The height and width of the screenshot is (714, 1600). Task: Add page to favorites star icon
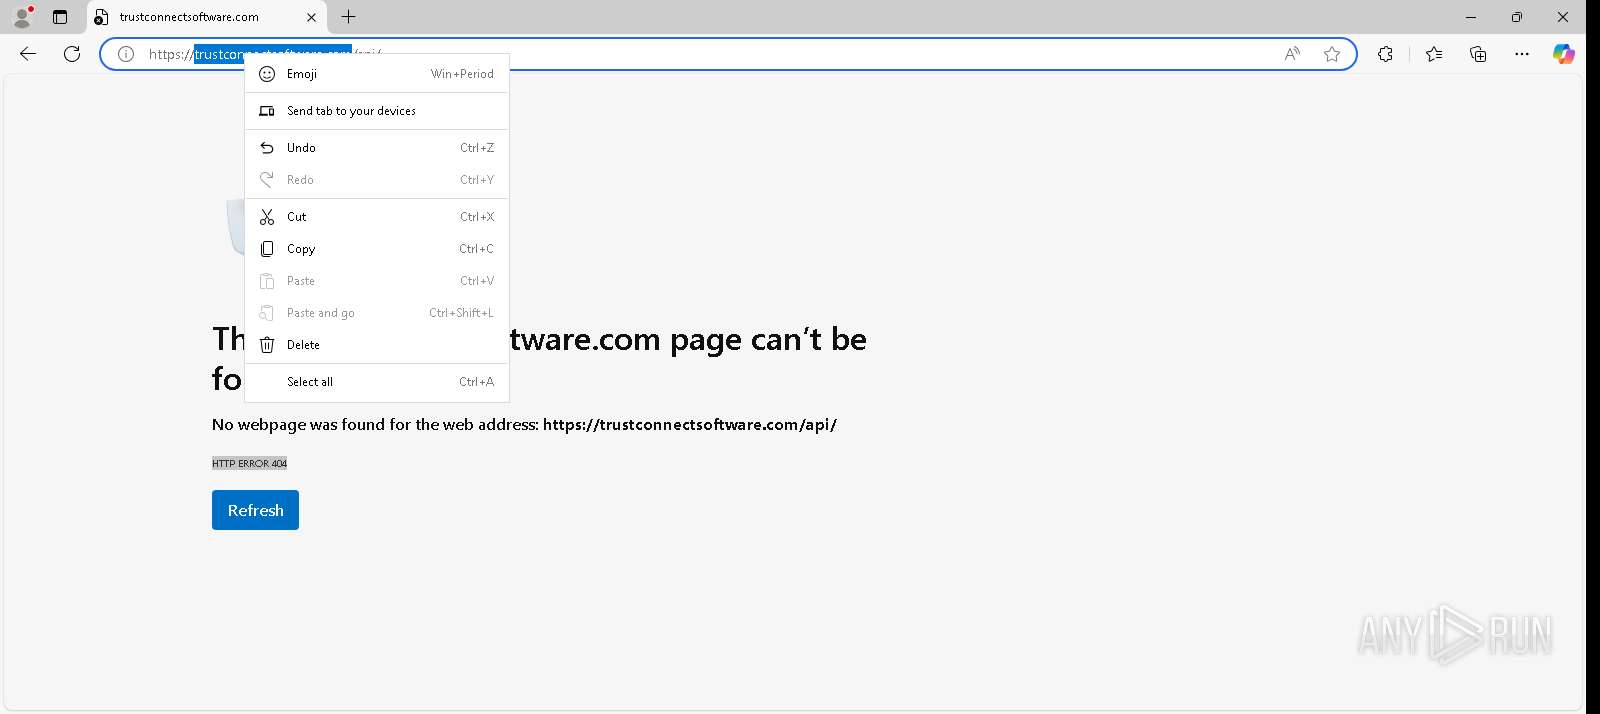(x=1332, y=54)
